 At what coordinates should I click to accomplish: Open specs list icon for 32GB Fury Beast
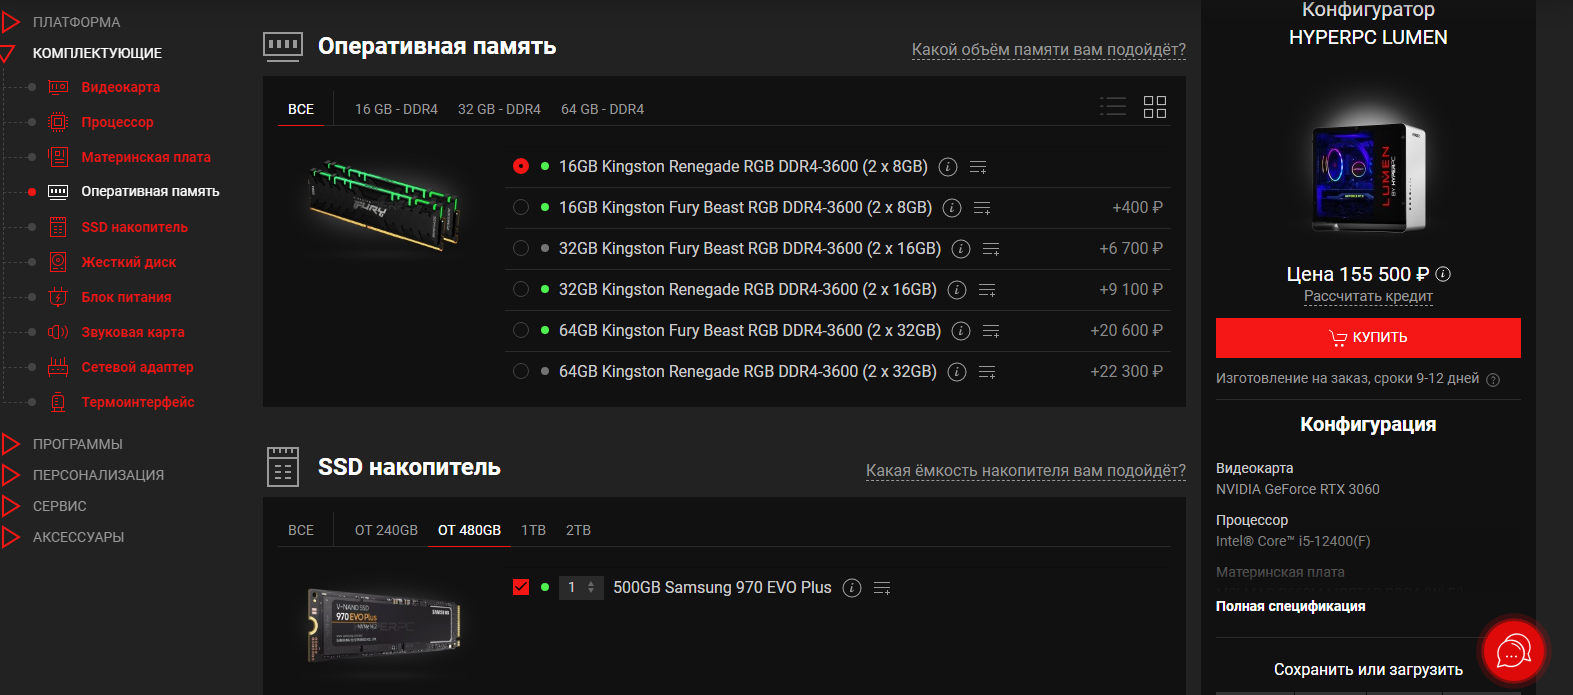click(x=991, y=249)
